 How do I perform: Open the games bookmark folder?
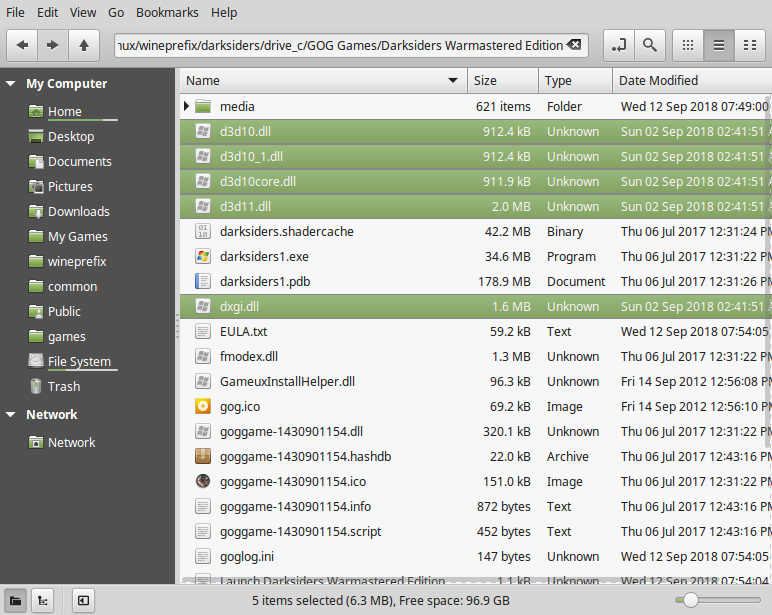(x=66, y=337)
